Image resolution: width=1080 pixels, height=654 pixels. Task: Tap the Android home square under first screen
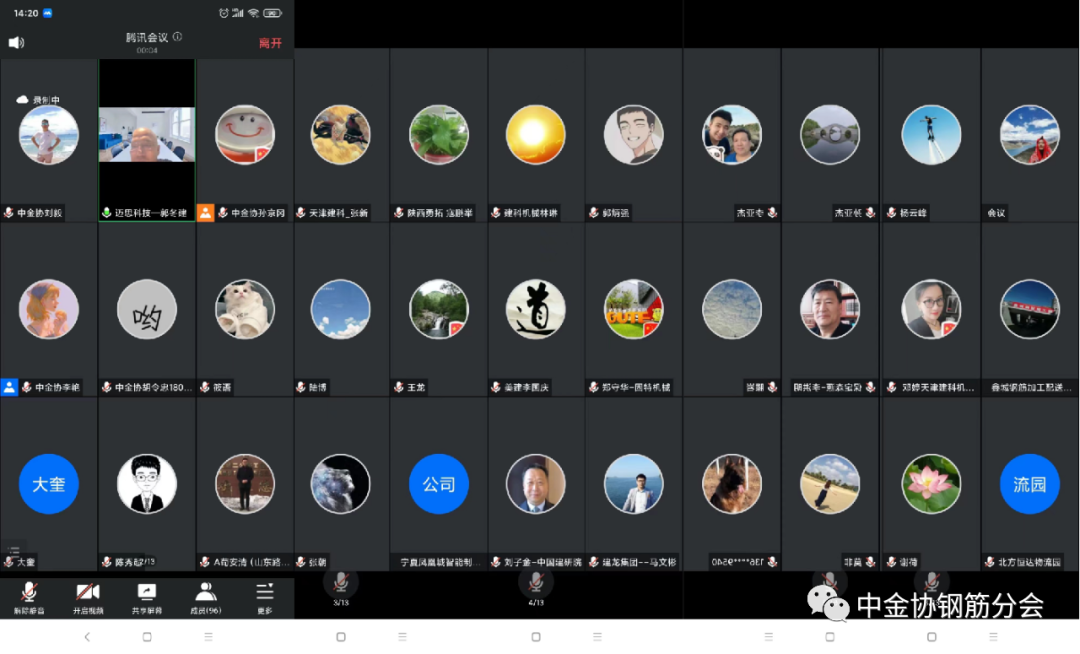click(x=147, y=637)
